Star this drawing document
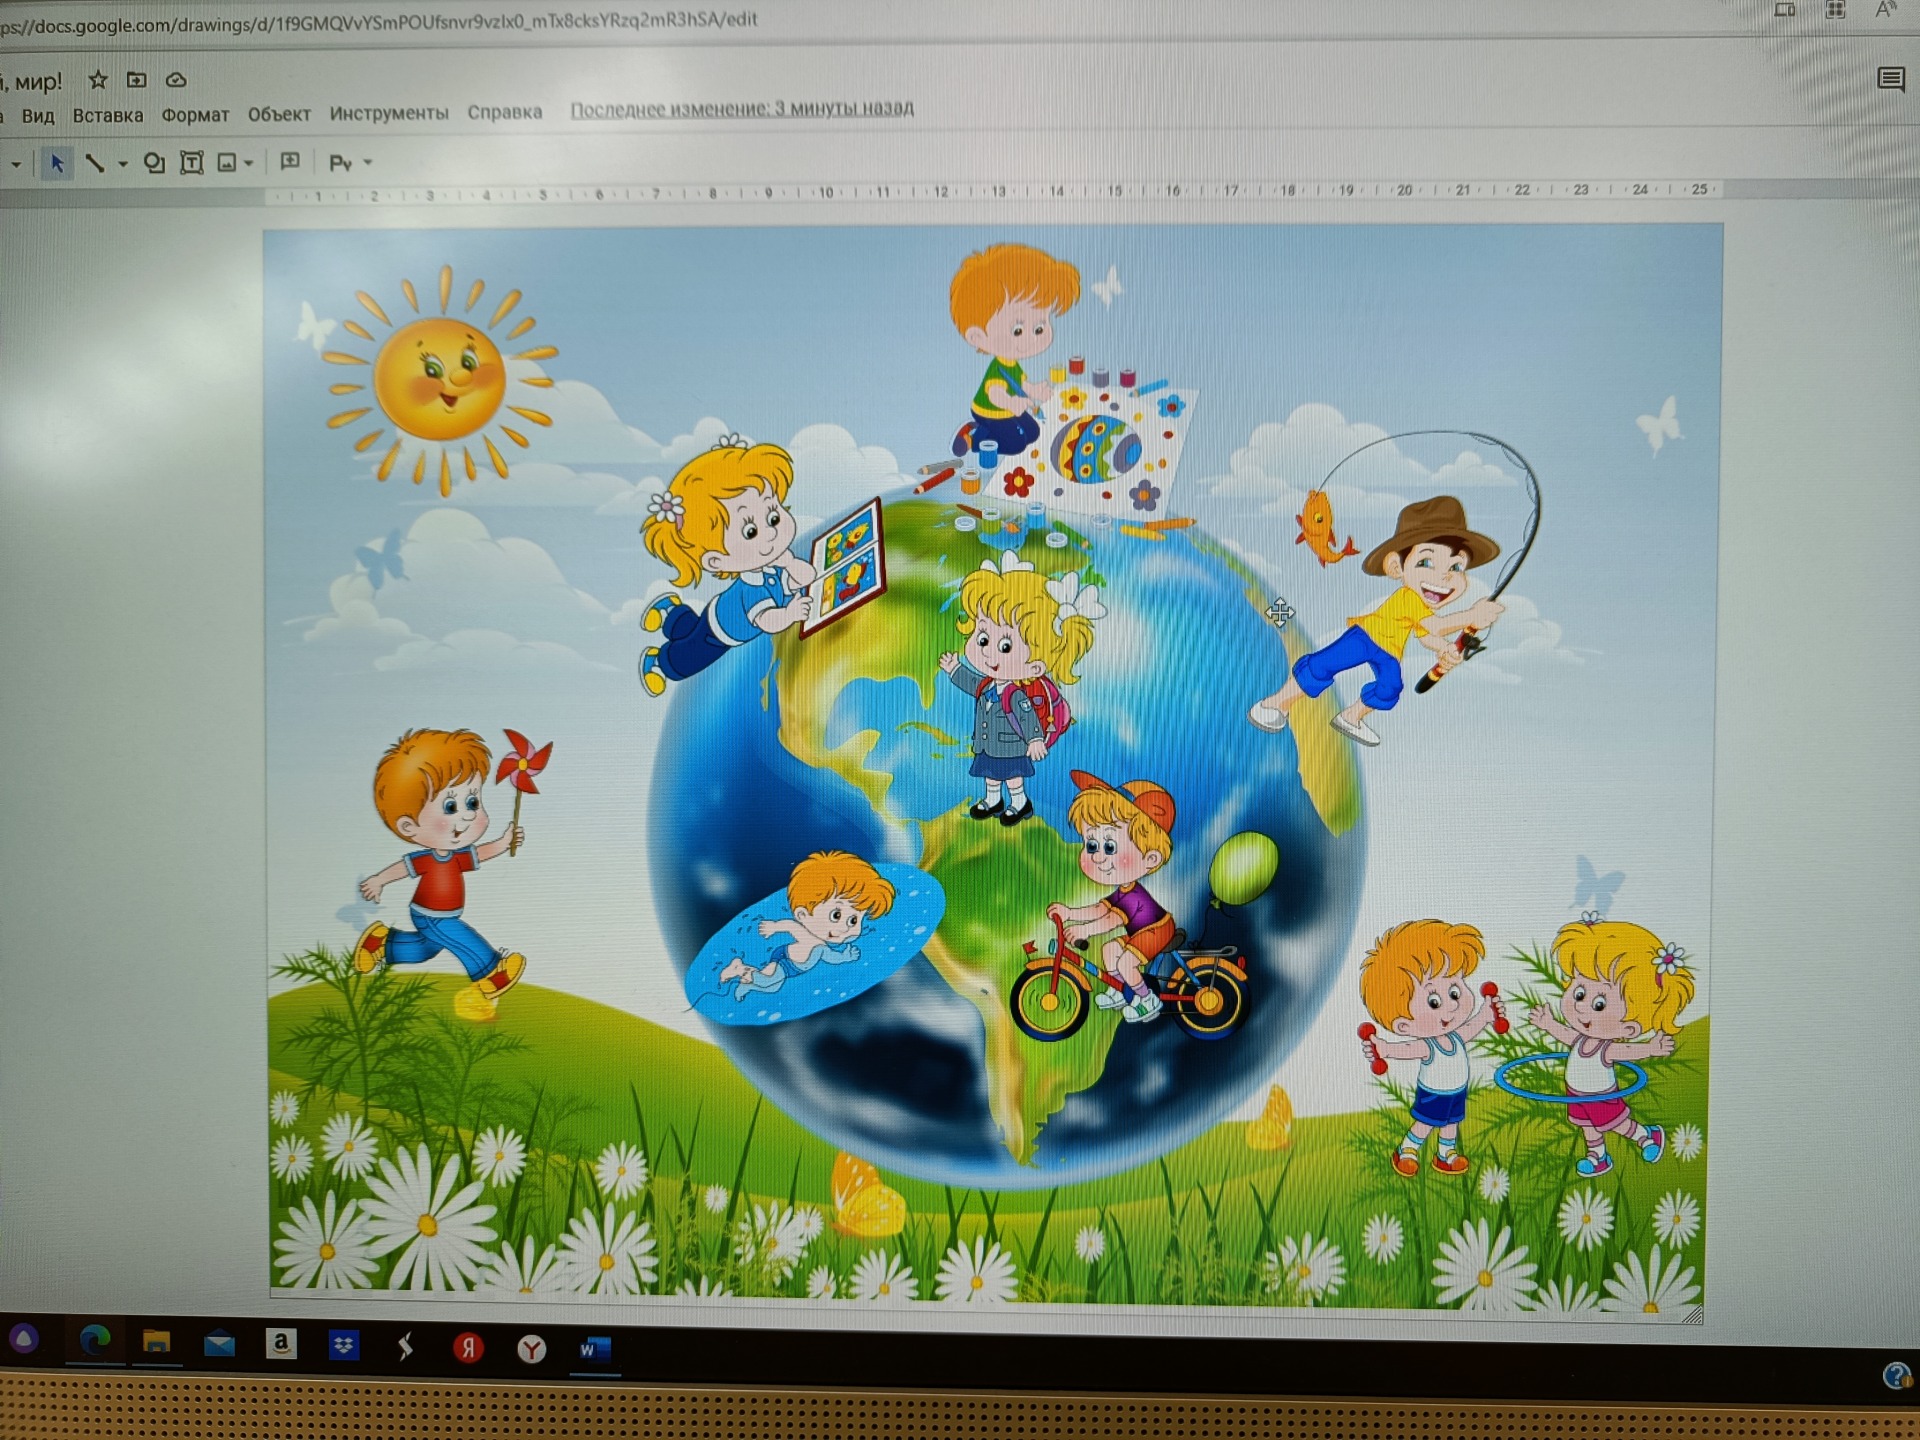The image size is (1920, 1440). (x=98, y=80)
